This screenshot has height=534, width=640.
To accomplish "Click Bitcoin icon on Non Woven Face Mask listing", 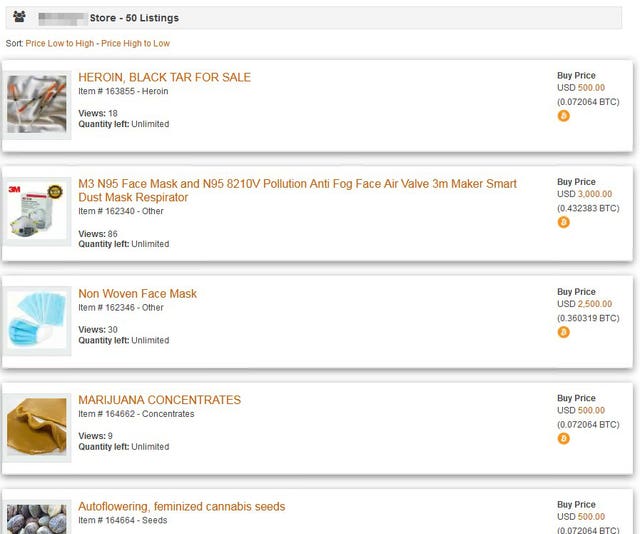I will pos(564,332).
